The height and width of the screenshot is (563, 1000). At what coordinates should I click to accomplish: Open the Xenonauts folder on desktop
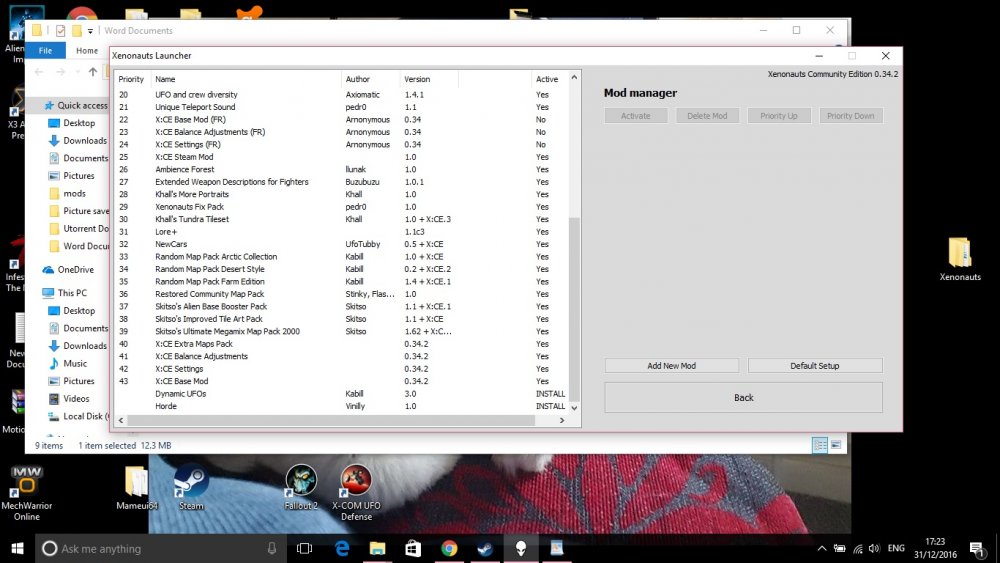click(959, 259)
